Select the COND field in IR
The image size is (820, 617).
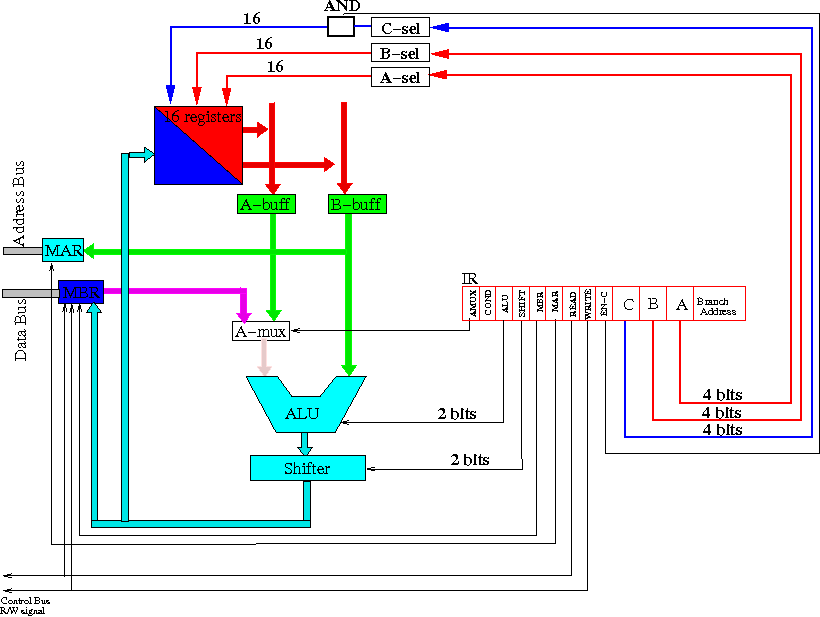[x=489, y=303]
